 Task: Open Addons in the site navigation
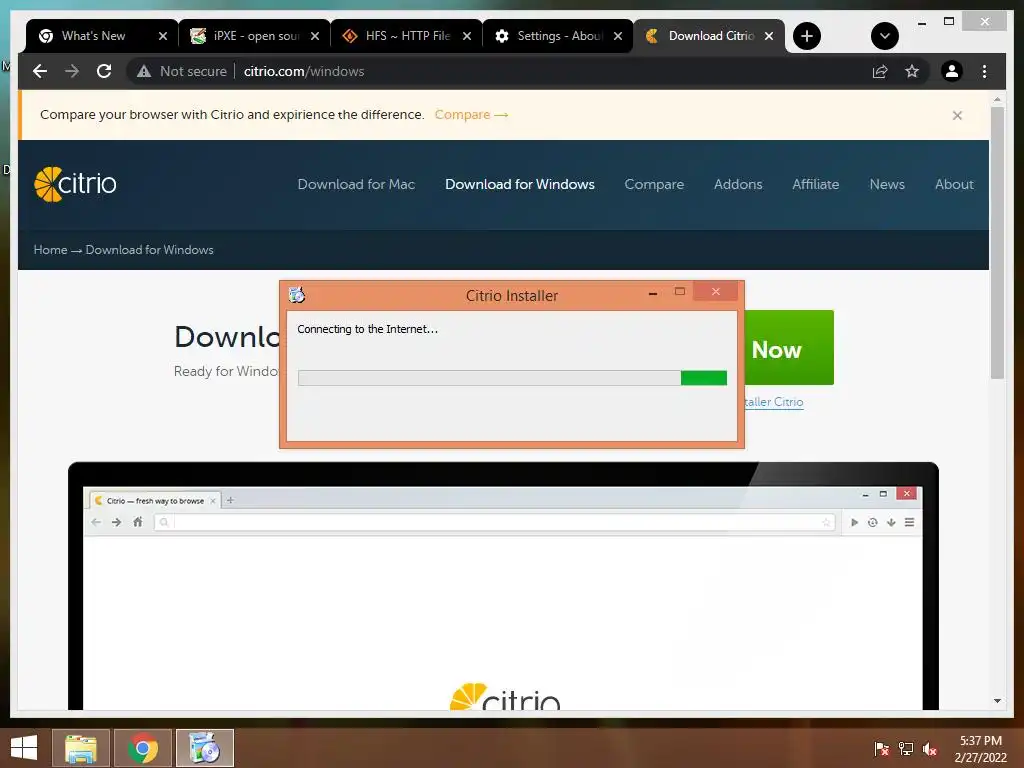(x=738, y=184)
